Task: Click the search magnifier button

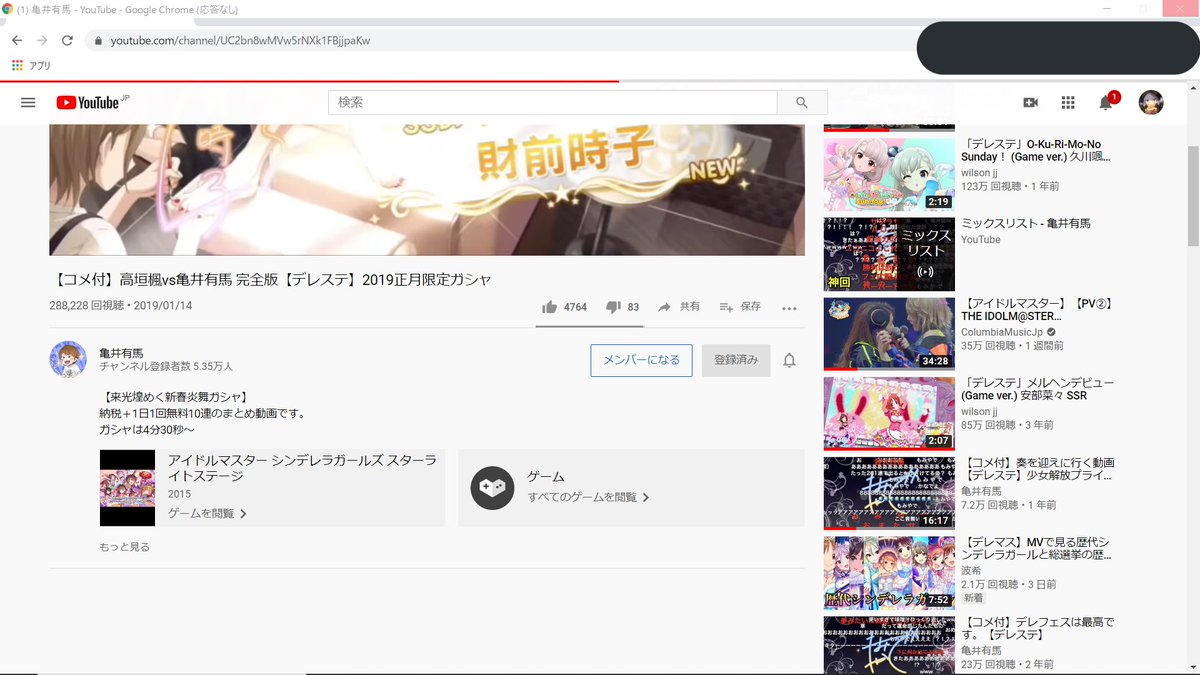Action: (x=802, y=102)
